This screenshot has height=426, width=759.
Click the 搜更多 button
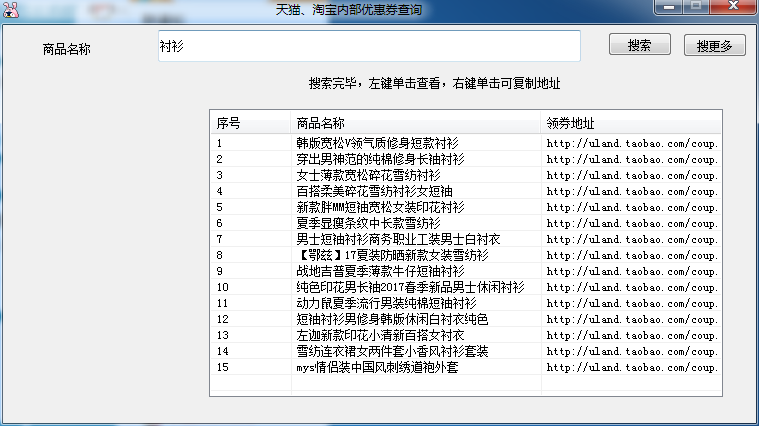point(714,46)
